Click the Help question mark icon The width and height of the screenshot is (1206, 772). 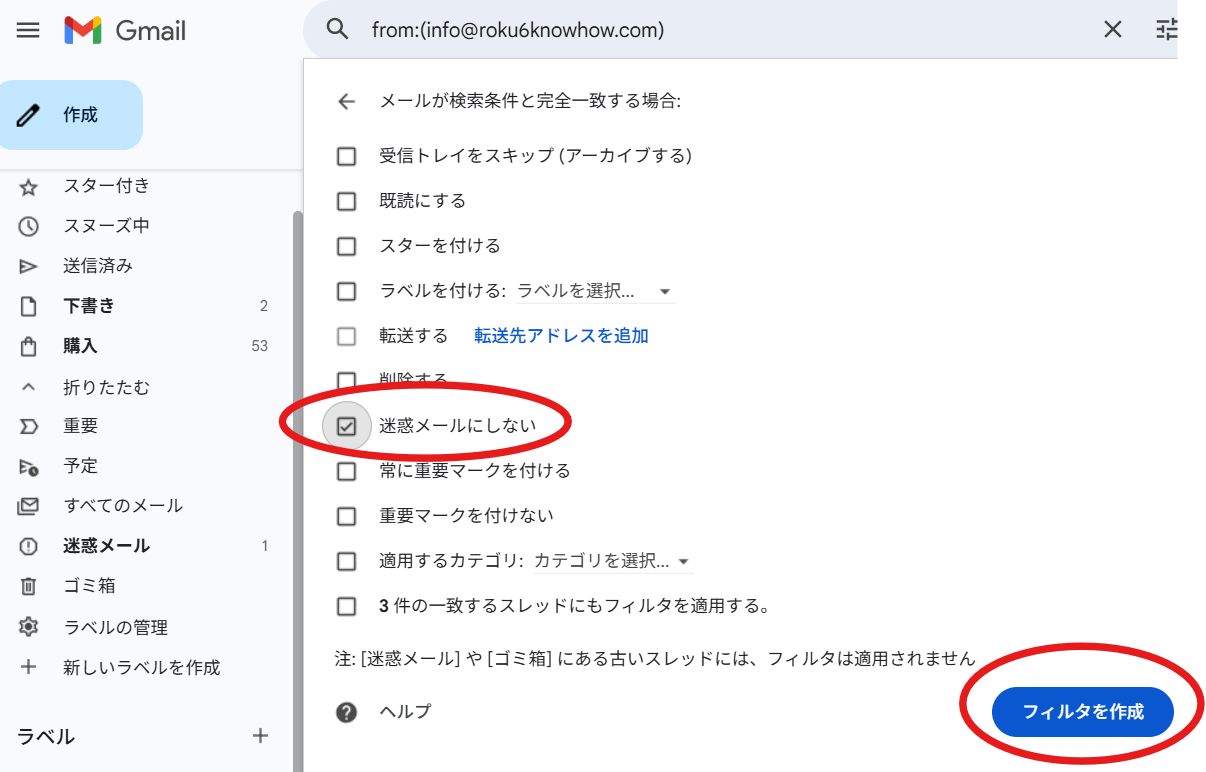tap(347, 712)
